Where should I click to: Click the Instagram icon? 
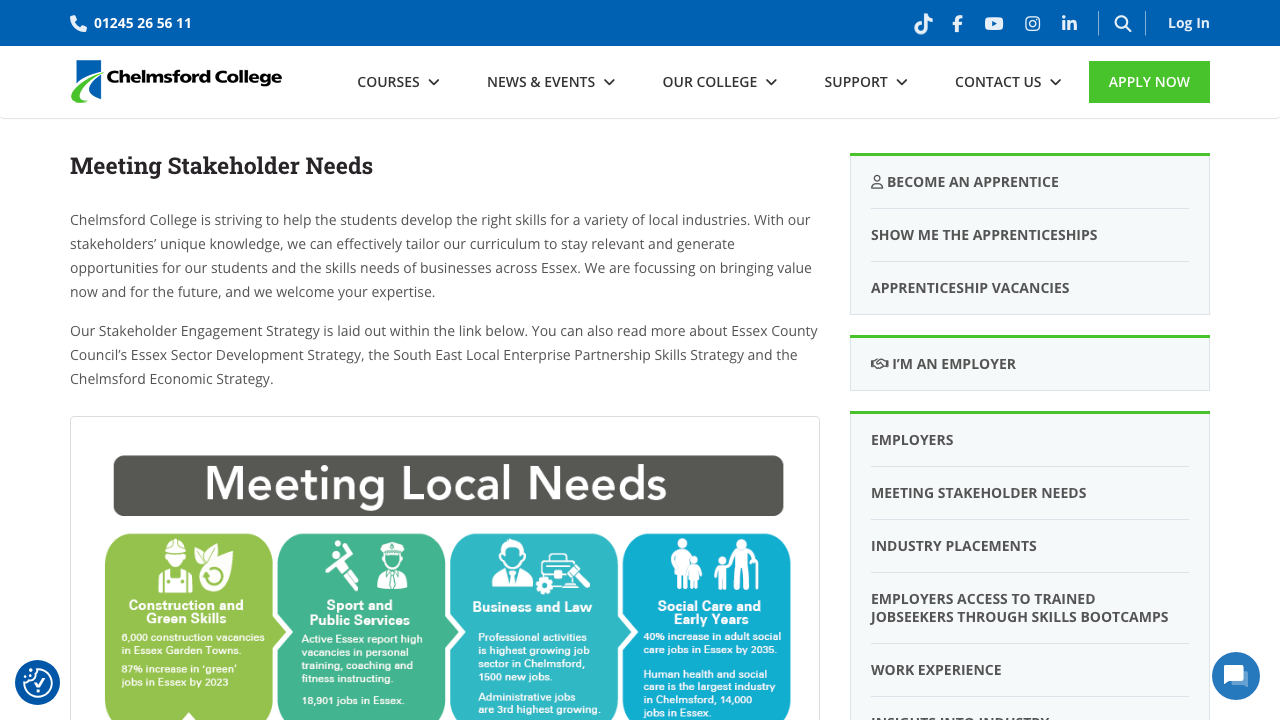[x=1032, y=23]
